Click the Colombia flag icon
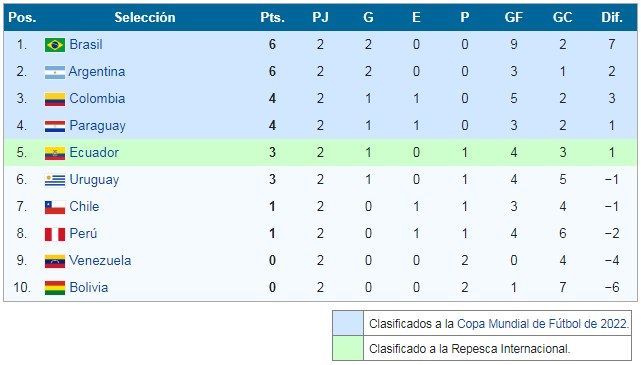The height and width of the screenshot is (365, 641). (55, 99)
